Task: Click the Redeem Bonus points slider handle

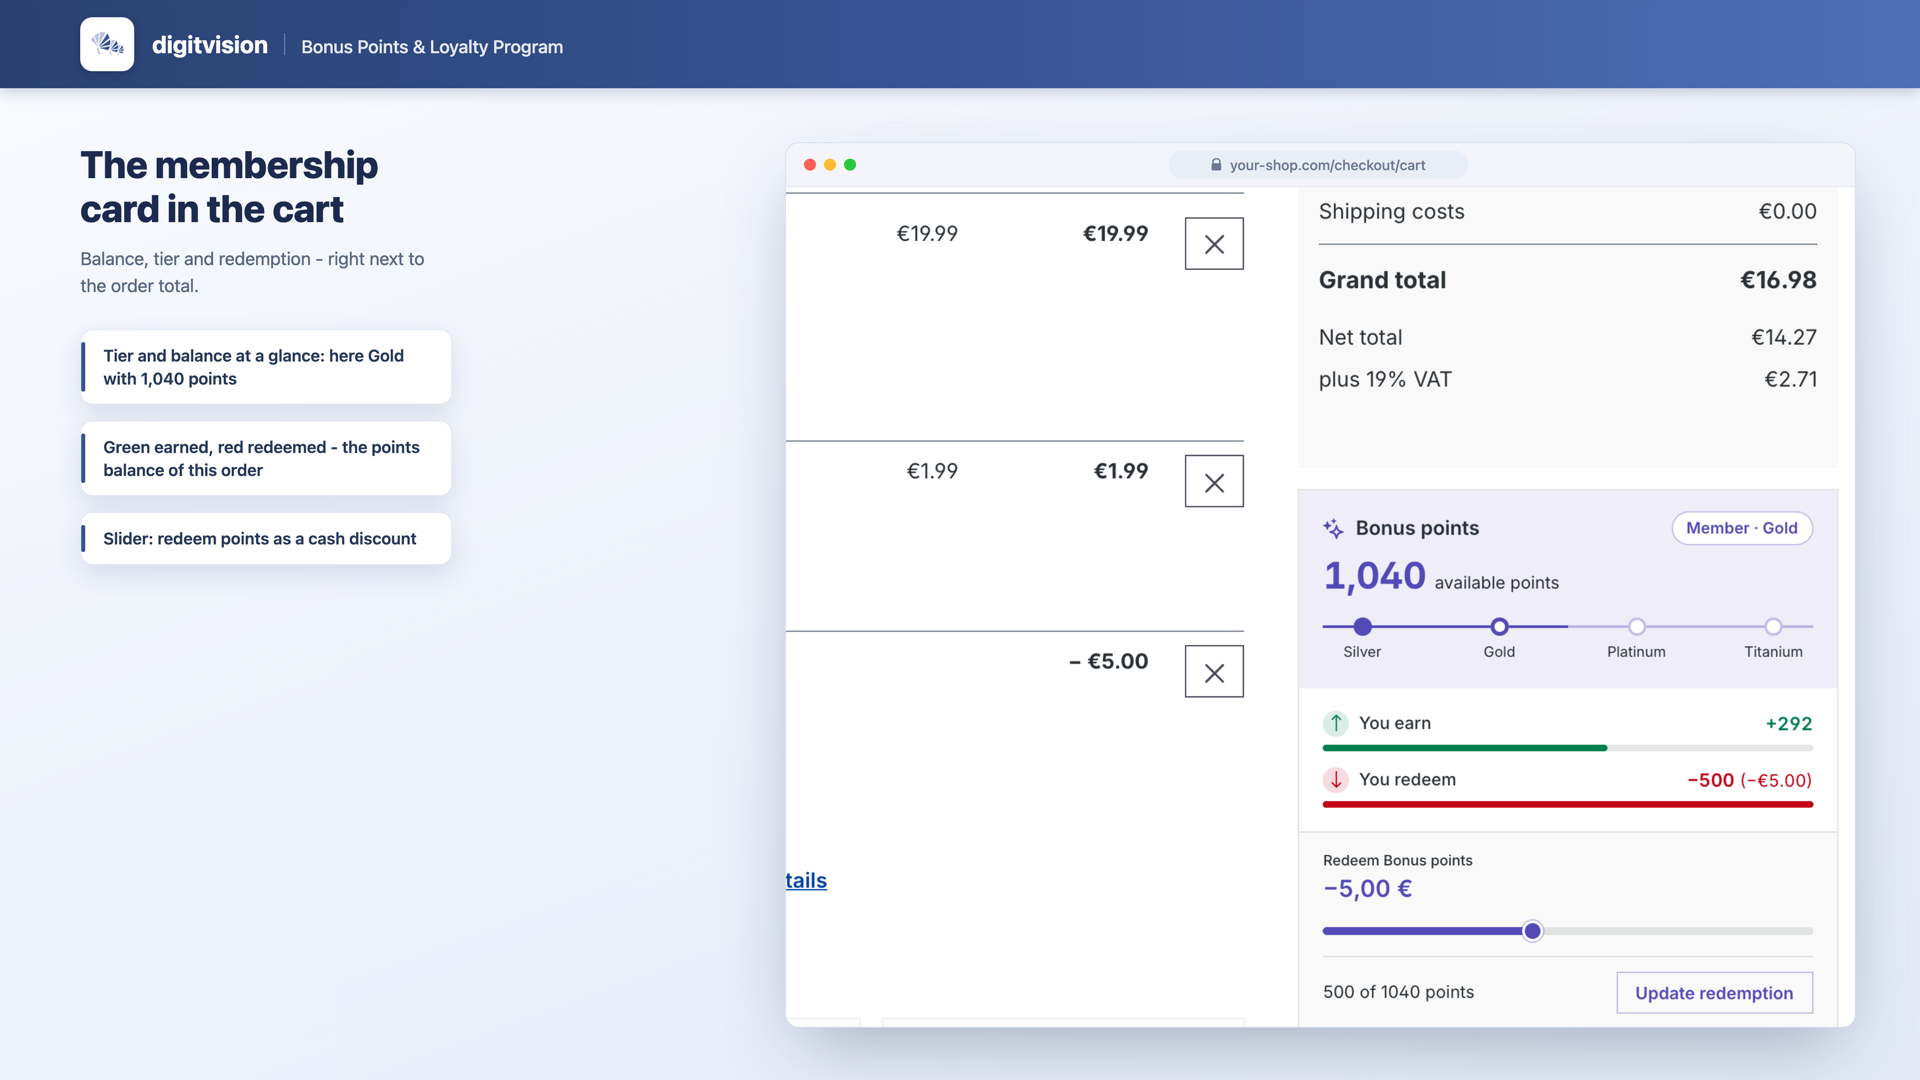Action: click(1532, 931)
